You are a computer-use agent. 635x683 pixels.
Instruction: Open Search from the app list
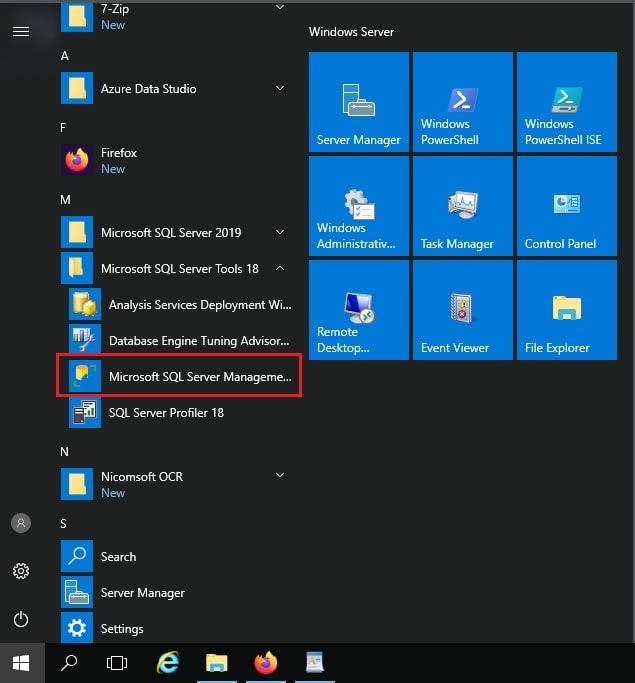174,556
